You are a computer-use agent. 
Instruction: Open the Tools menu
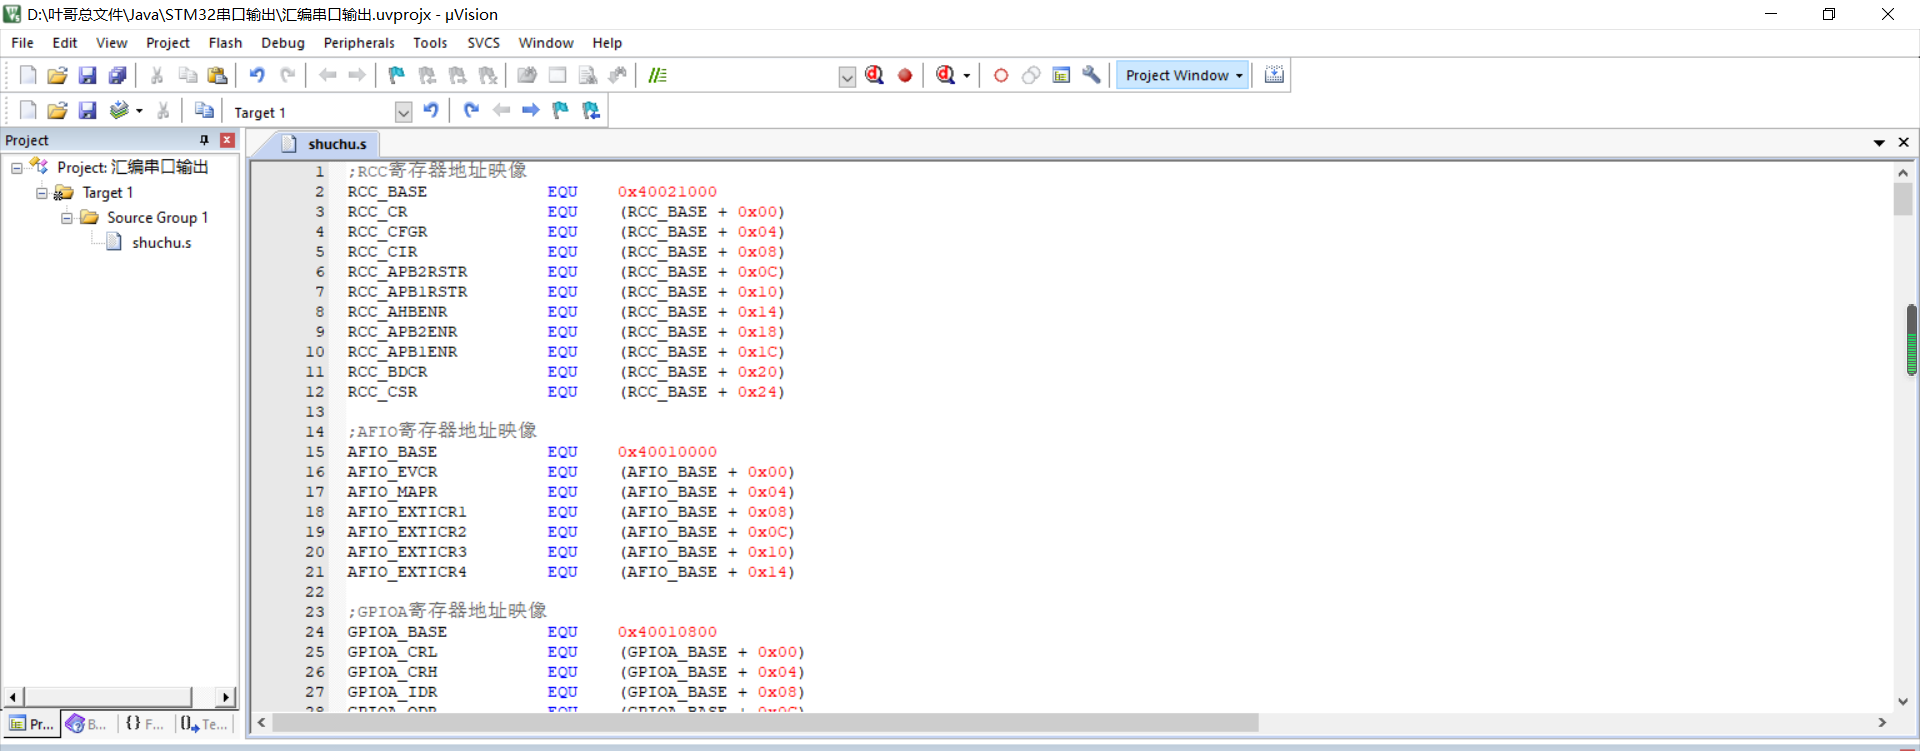(x=430, y=43)
